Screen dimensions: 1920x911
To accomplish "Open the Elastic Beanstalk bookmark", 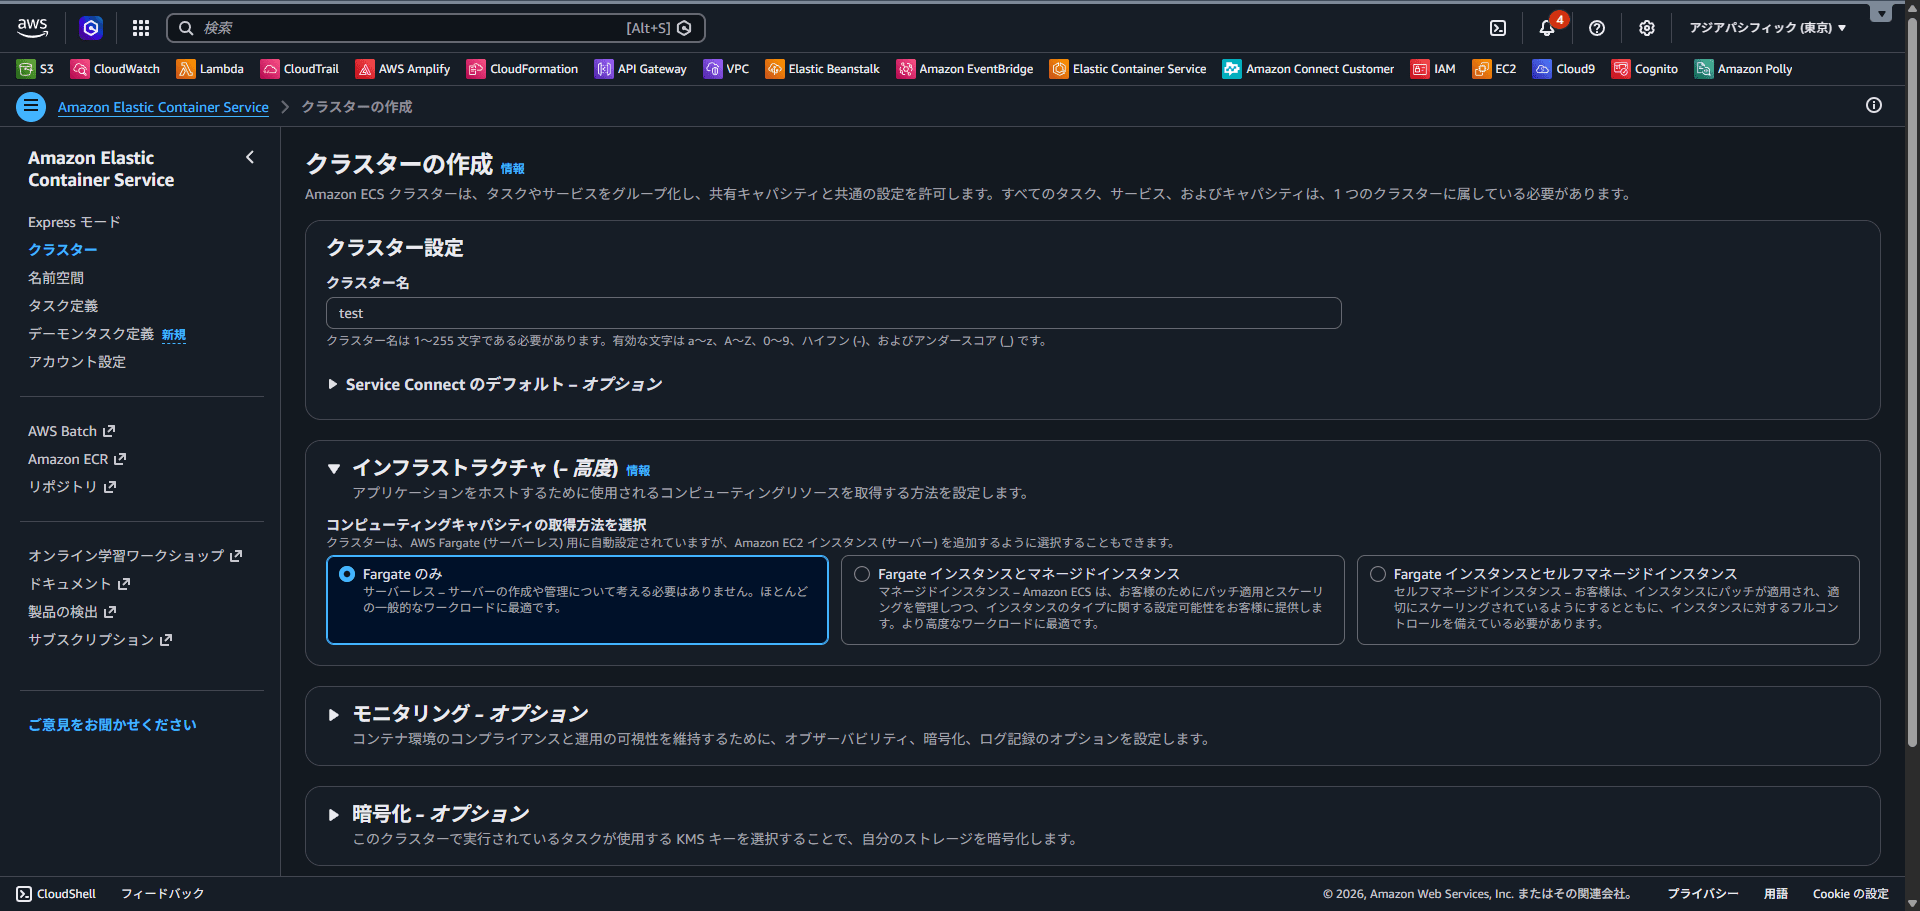I will click(823, 69).
